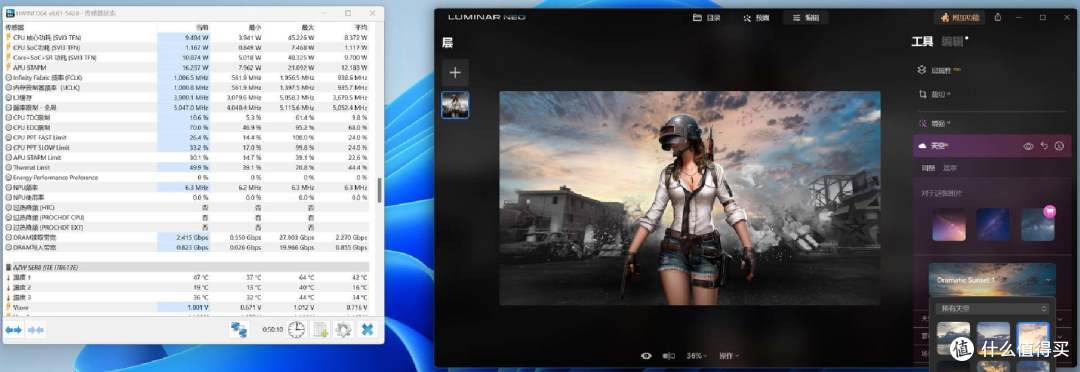Select the PROCHOT EXT throttling row

coord(186,227)
